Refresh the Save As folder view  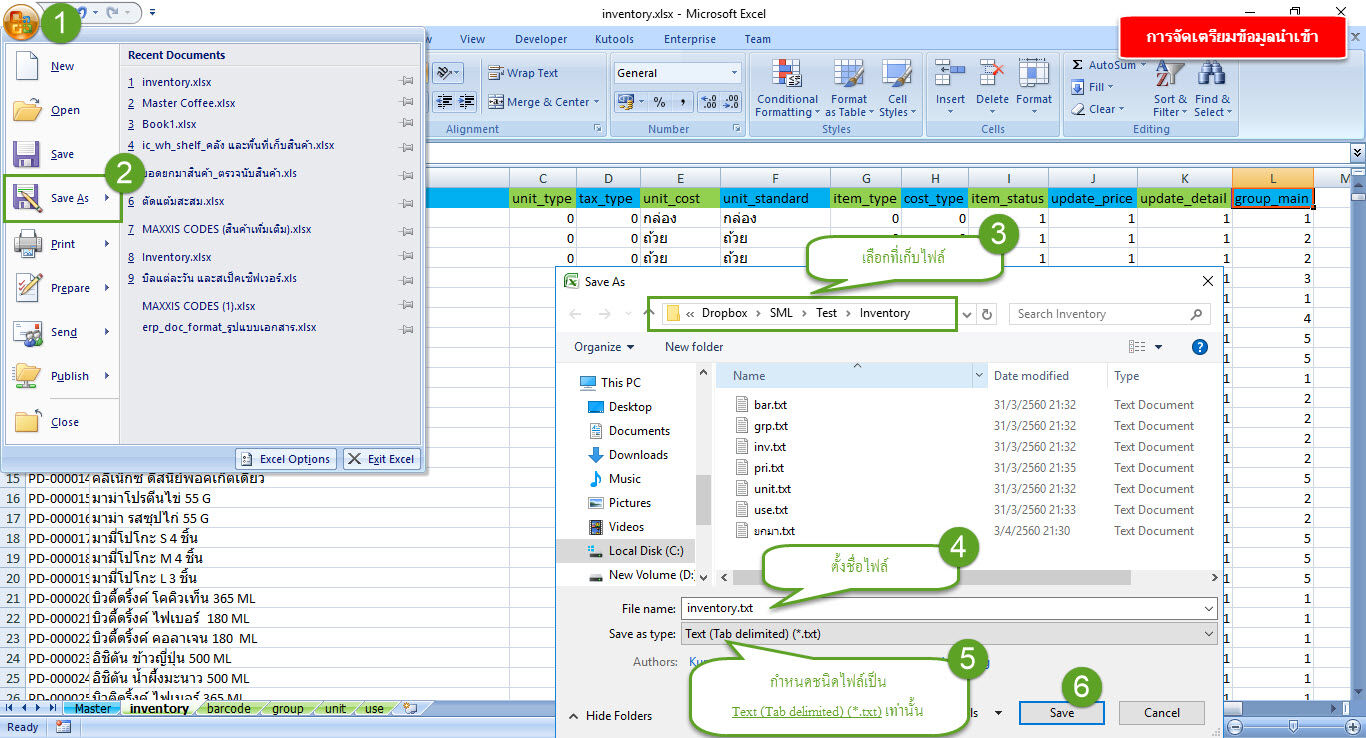(x=987, y=314)
